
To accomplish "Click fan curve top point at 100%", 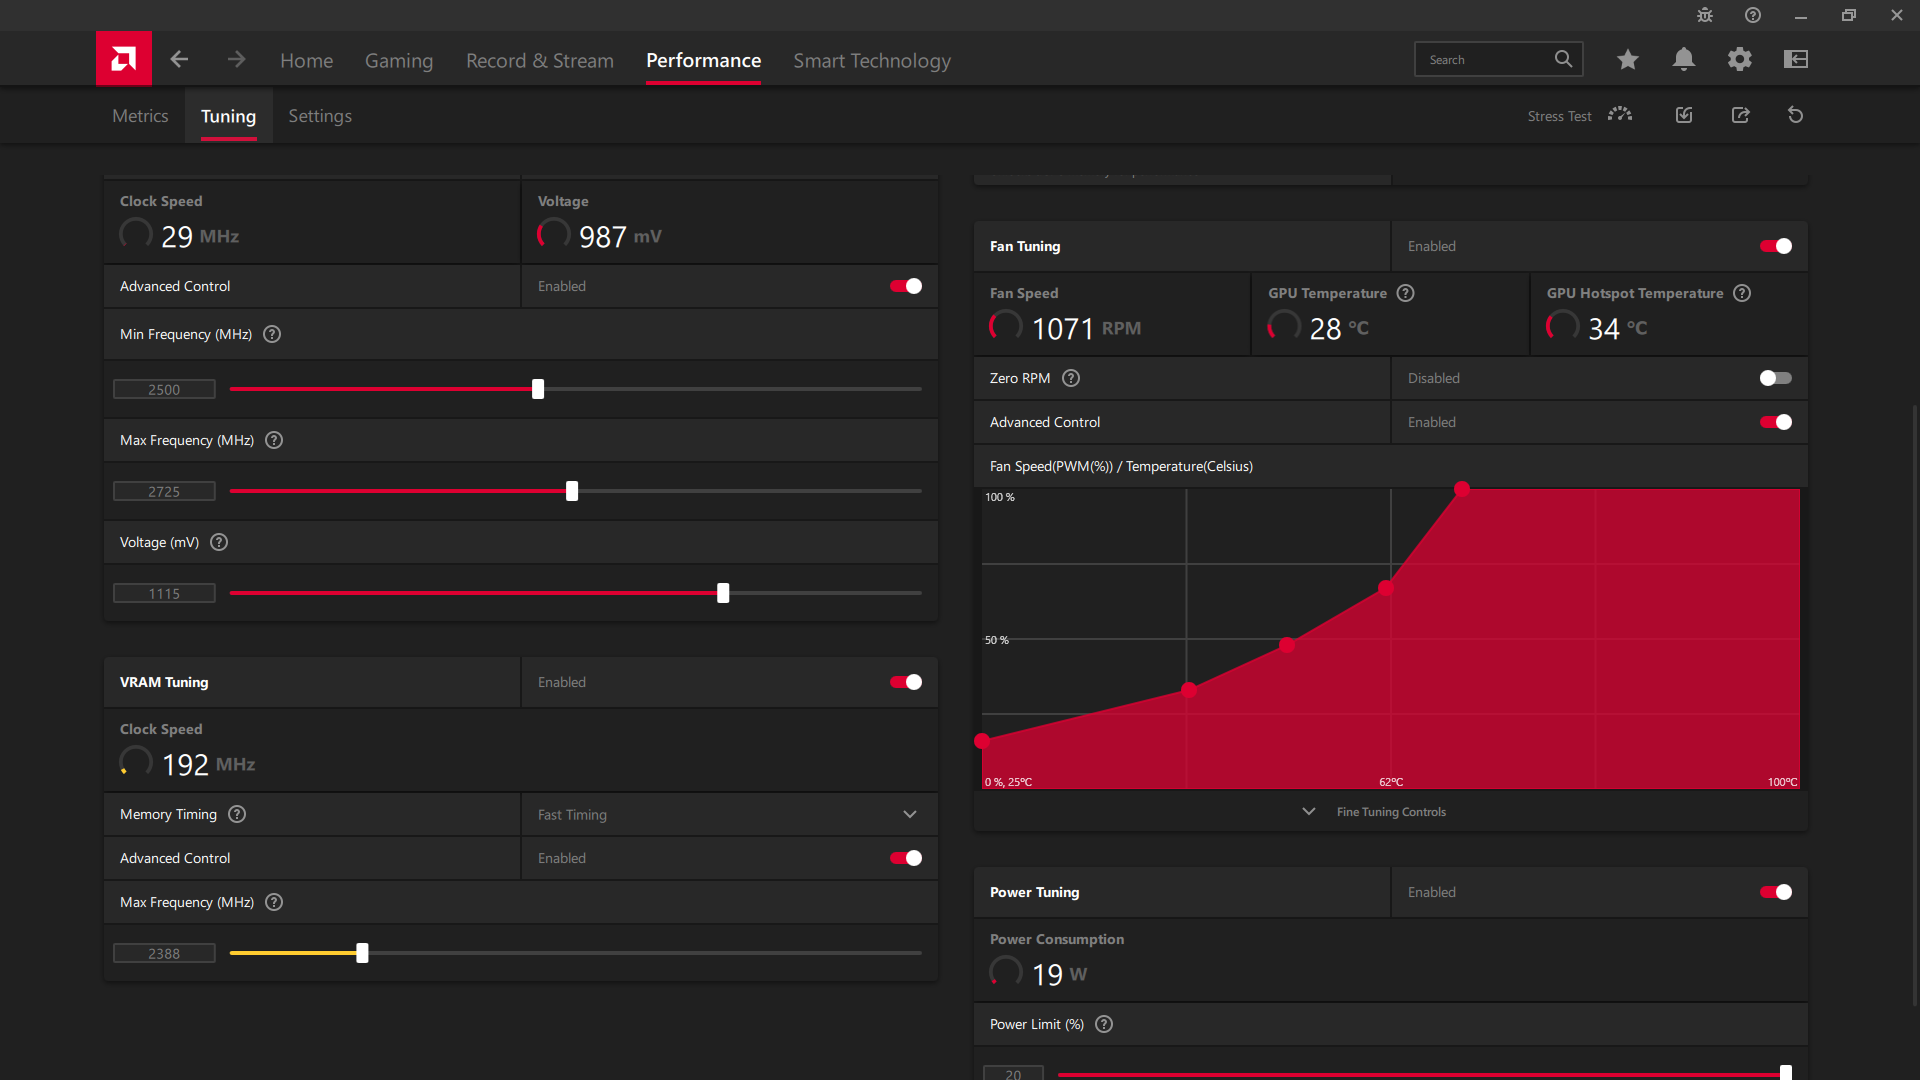I will coord(1462,489).
